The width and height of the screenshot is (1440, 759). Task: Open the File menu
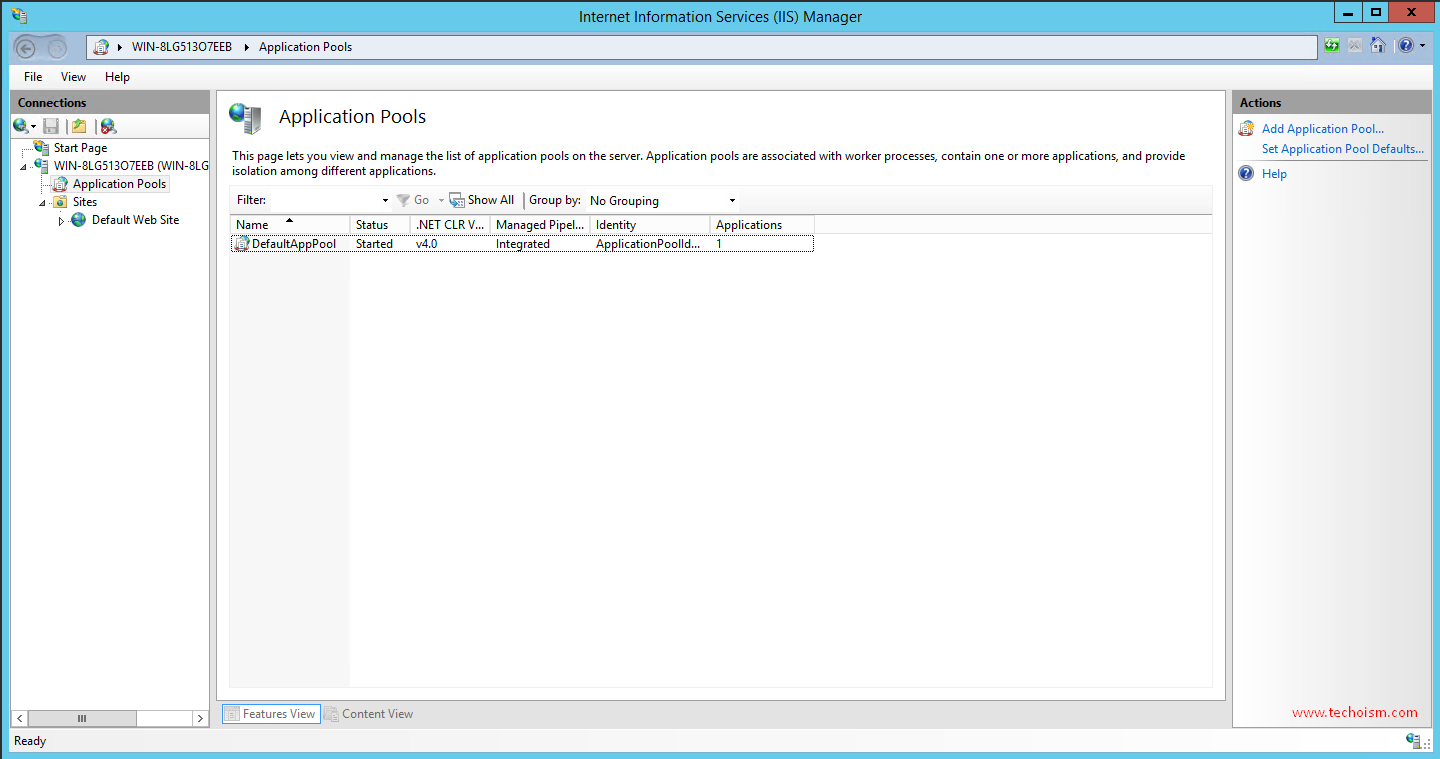pos(33,77)
